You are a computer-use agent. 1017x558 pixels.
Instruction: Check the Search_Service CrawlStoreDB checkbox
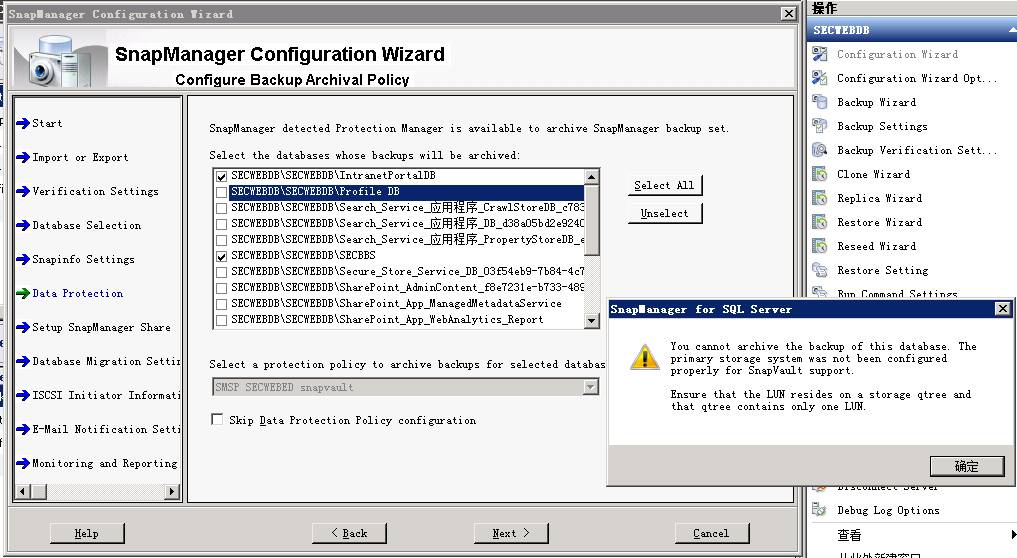pos(222,208)
